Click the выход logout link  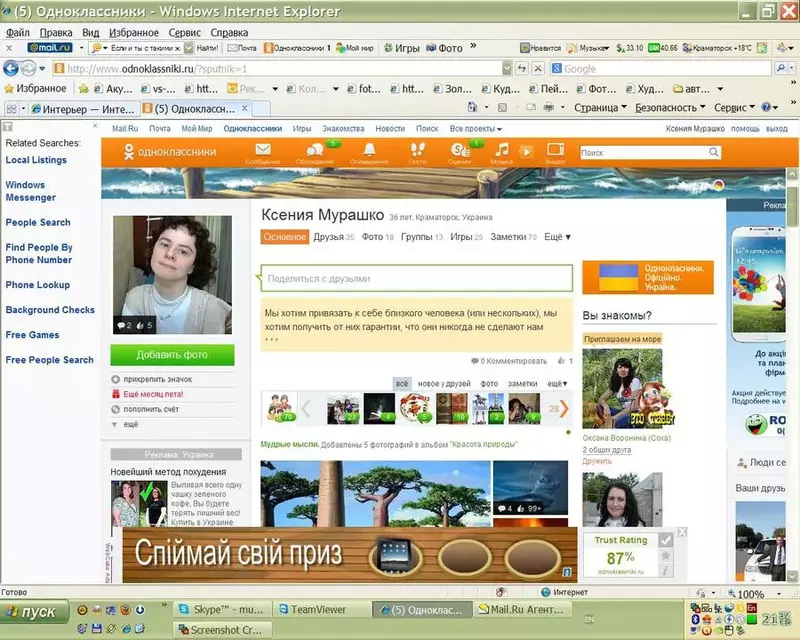click(777, 129)
